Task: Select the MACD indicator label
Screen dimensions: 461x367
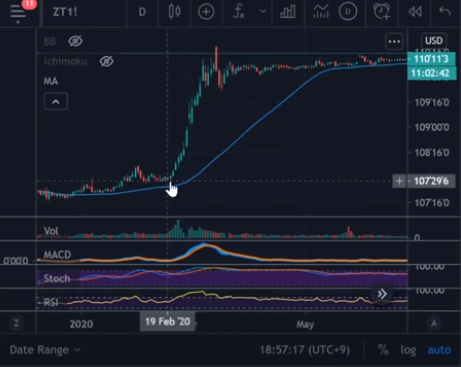Action: (x=57, y=255)
